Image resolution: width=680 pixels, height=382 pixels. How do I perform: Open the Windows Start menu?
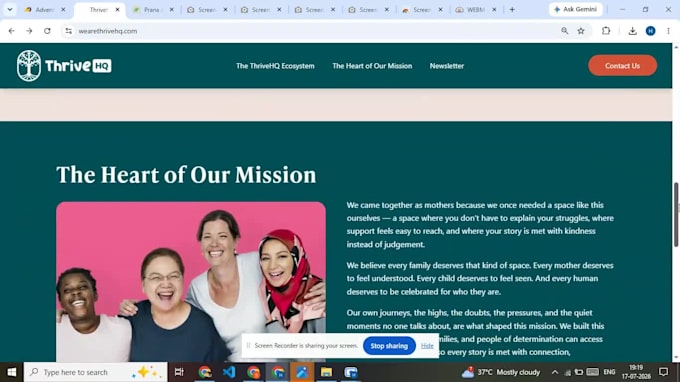coord(12,372)
